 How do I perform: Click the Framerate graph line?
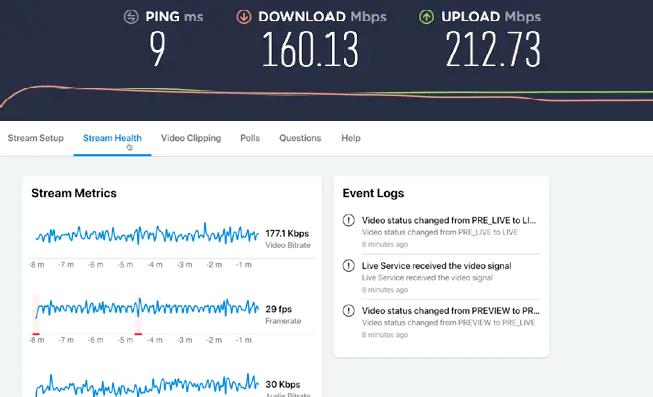tap(147, 308)
